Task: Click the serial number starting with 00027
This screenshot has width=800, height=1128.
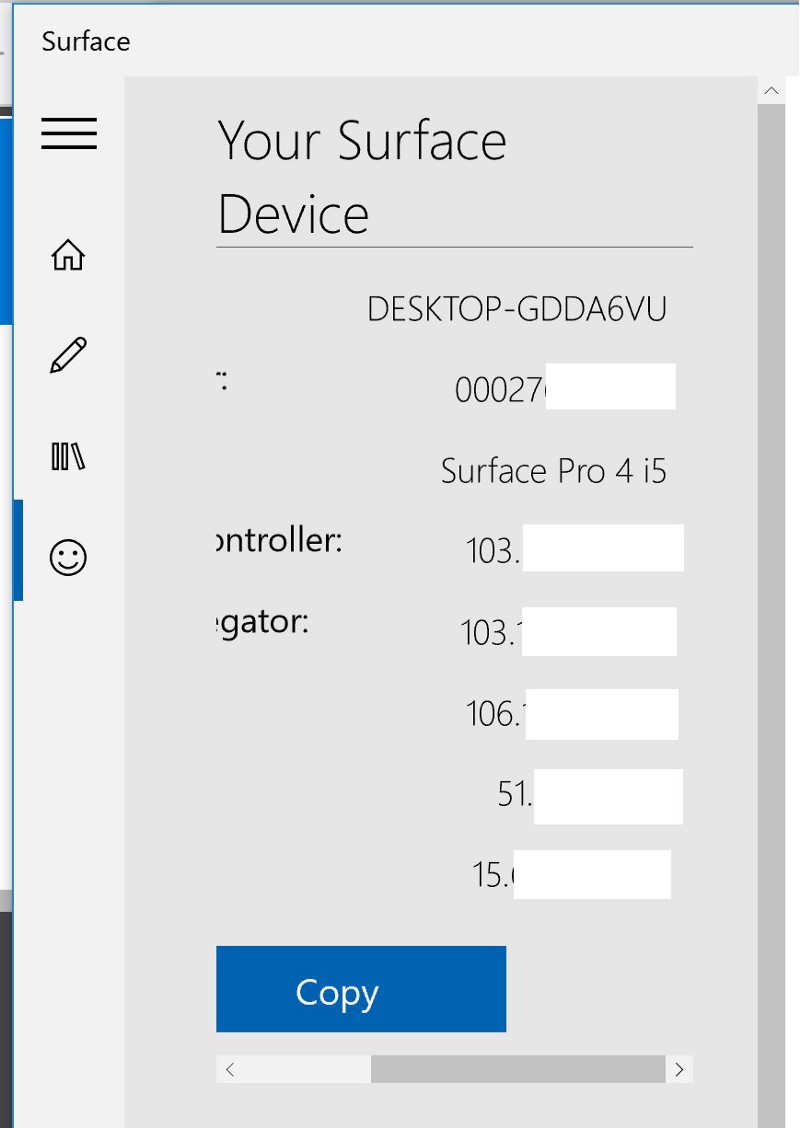Action: click(x=500, y=390)
